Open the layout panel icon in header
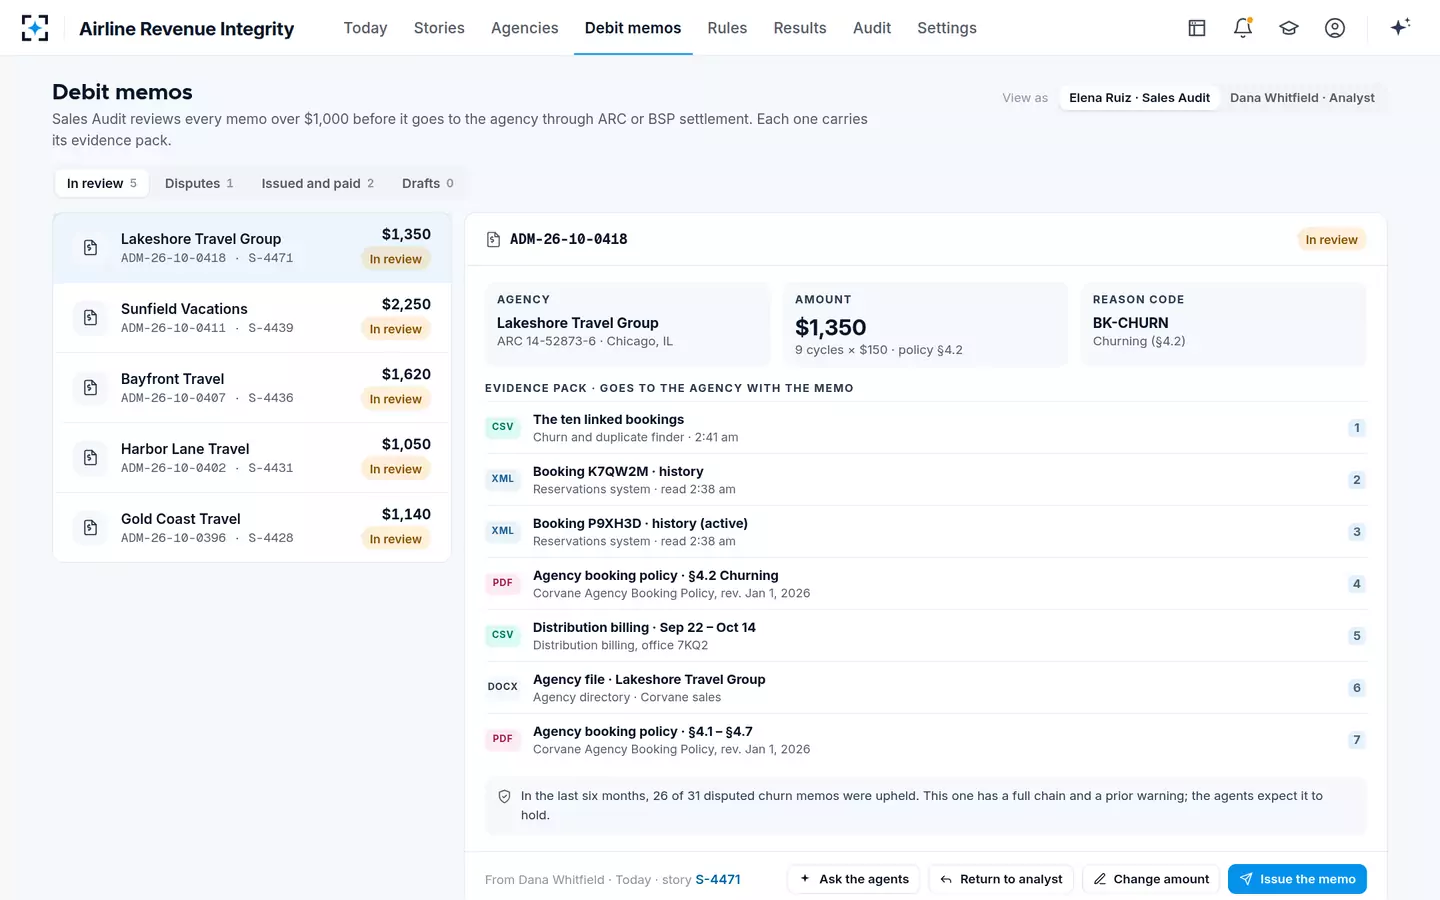The height and width of the screenshot is (900, 1440). tap(1197, 28)
